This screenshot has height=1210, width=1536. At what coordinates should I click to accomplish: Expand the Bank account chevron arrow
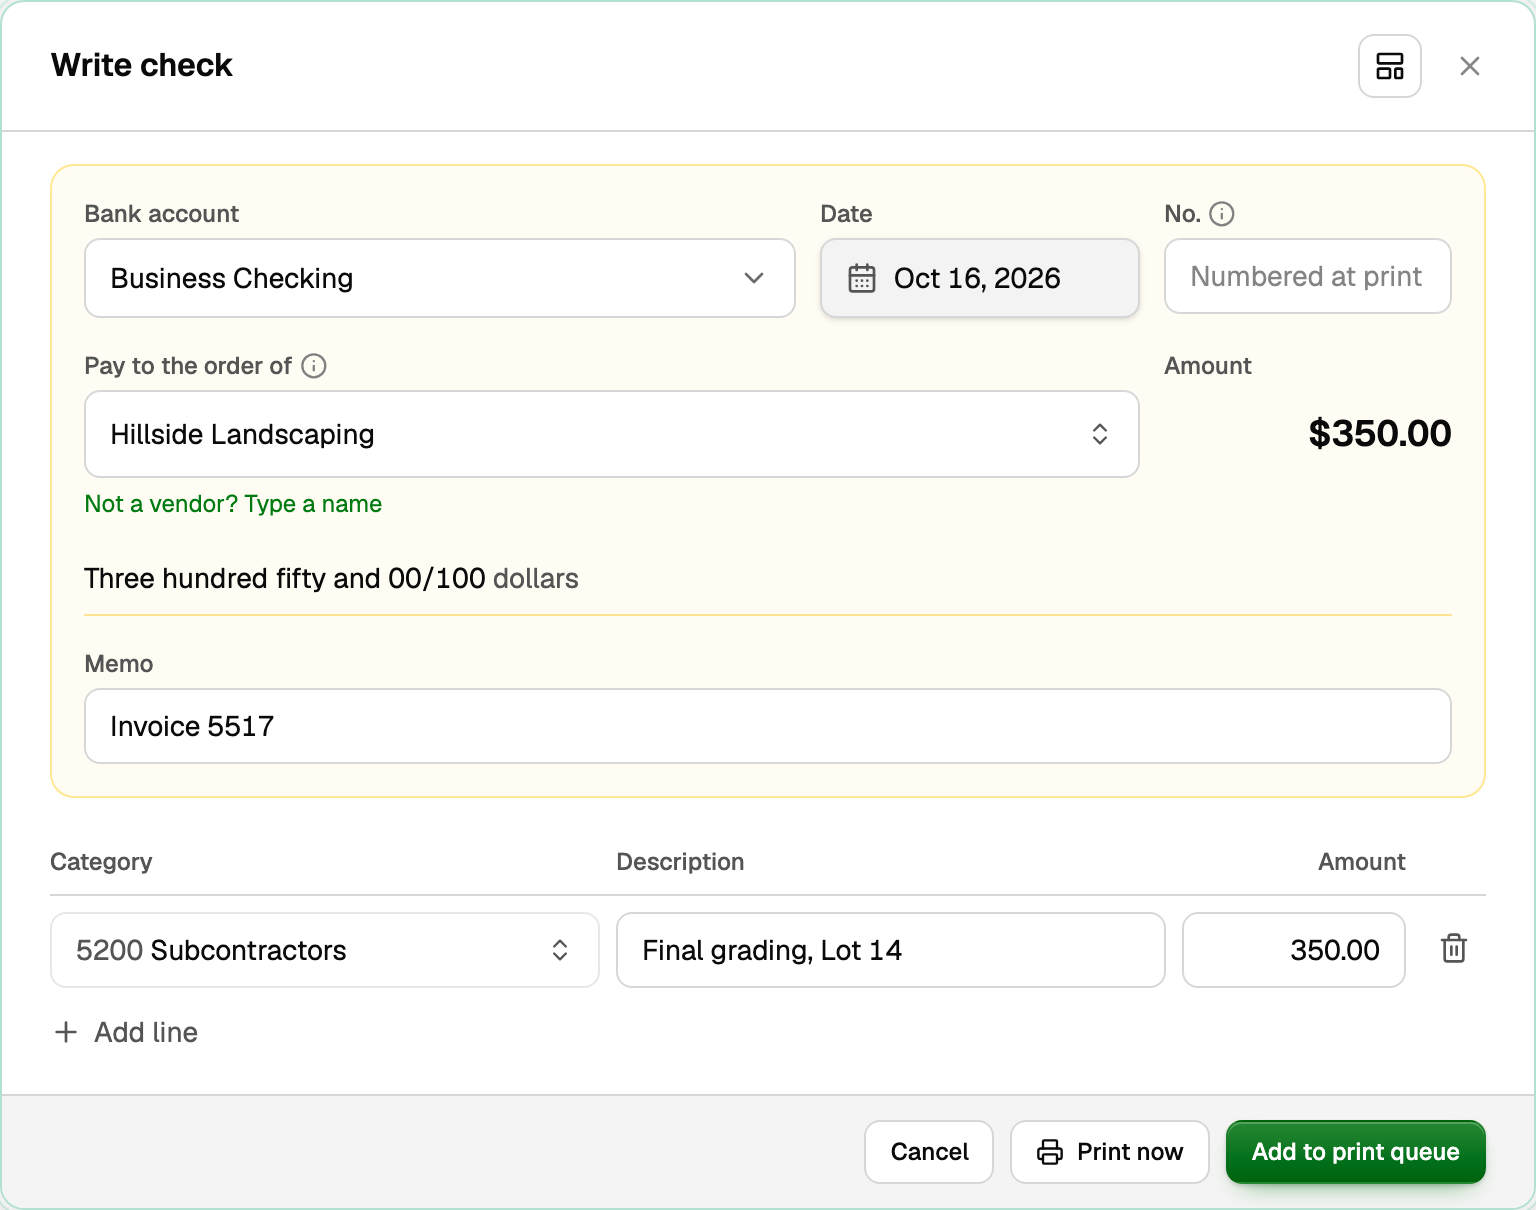click(754, 278)
